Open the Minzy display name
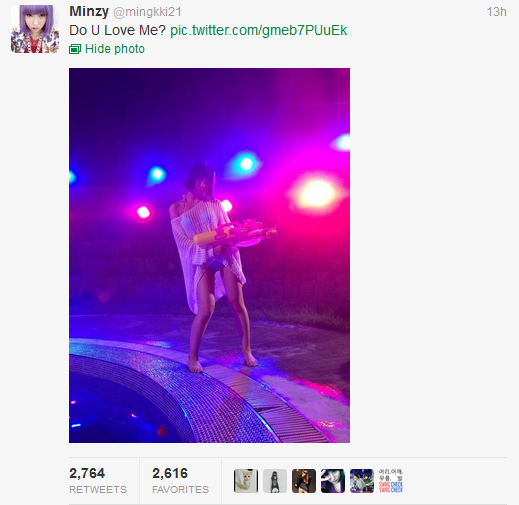The width and height of the screenshot is (519, 505). (x=89, y=12)
